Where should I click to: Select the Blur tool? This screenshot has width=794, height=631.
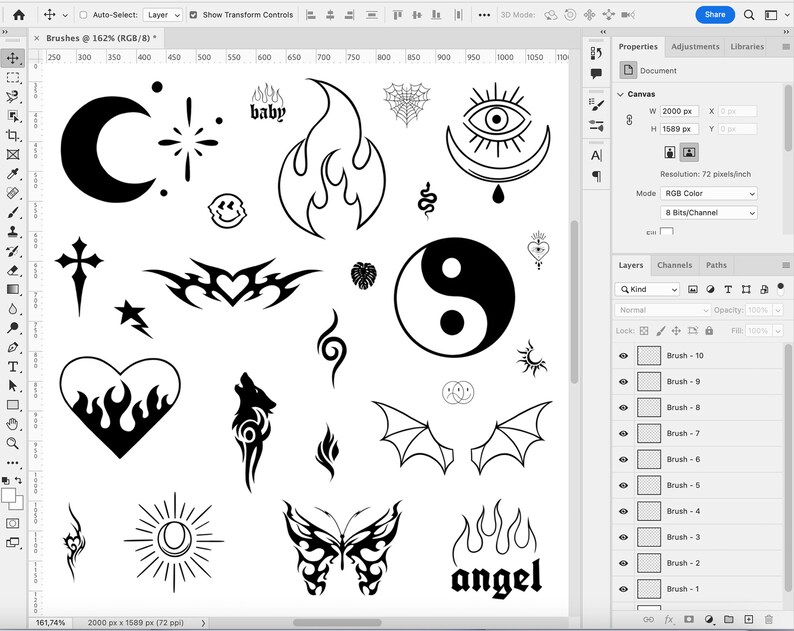[x=13, y=308]
